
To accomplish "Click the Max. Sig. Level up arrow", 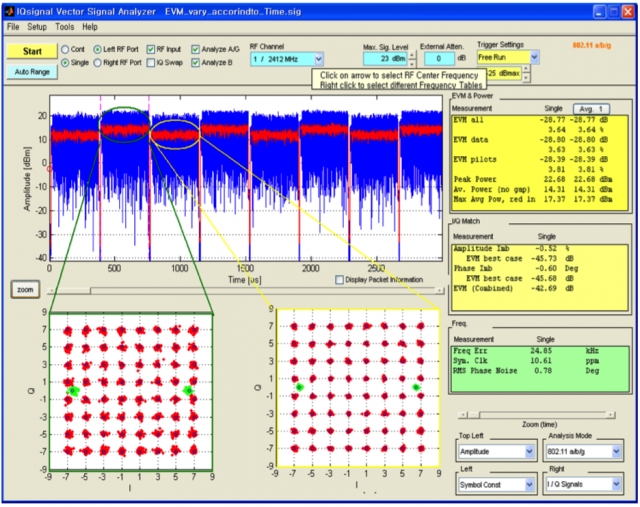I will click(412, 55).
